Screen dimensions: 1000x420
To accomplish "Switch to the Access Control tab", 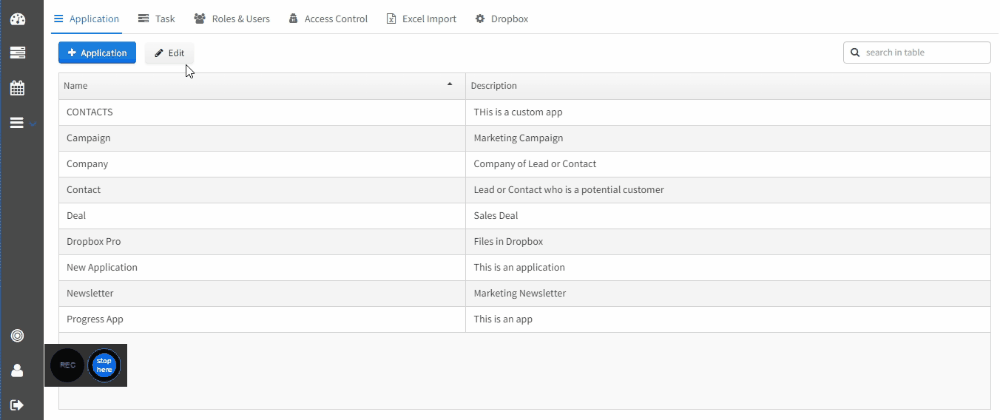I will (328, 18).
